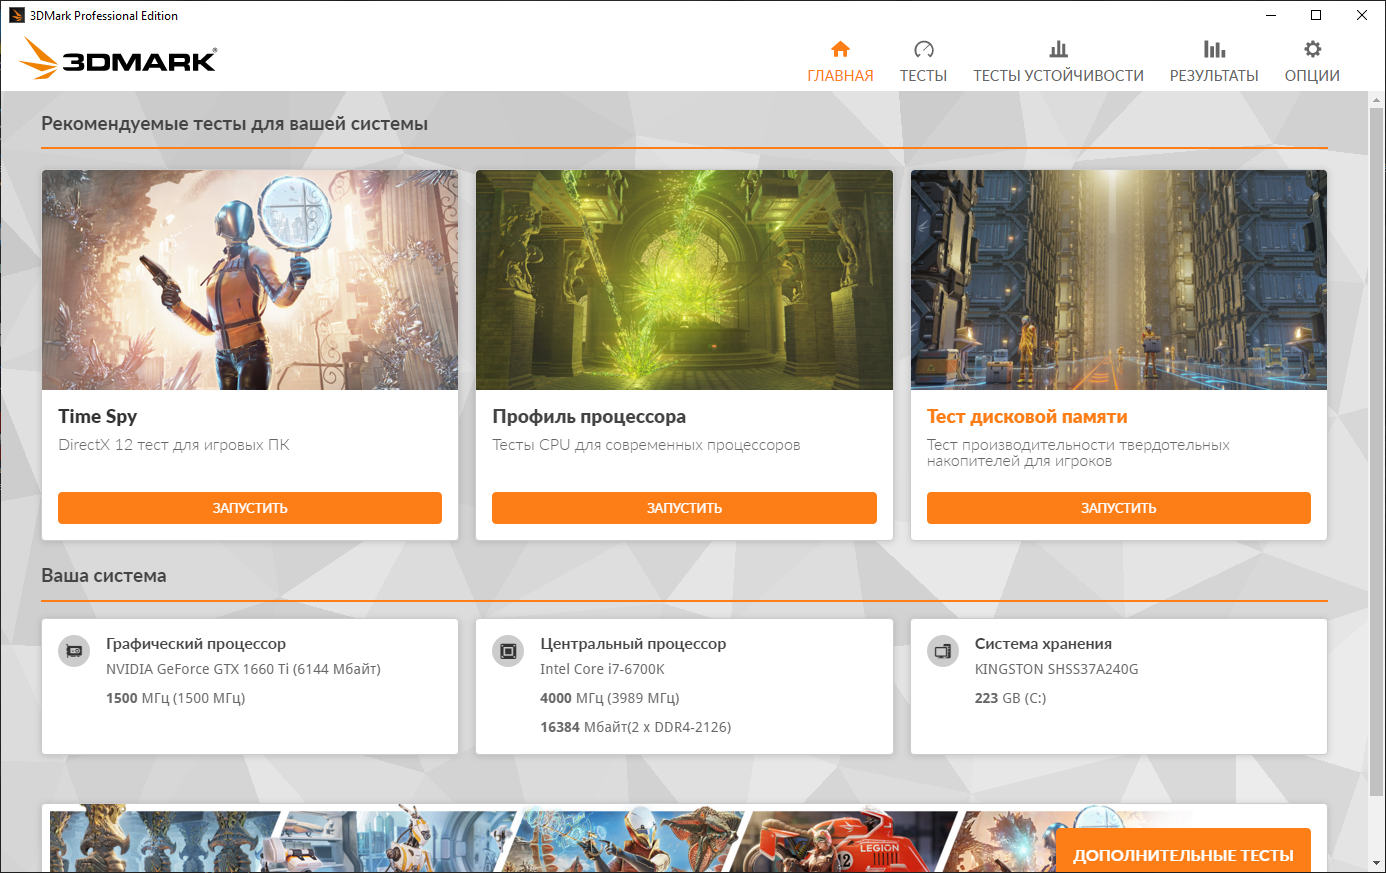The width and height of the screenshot is (1386, 873).
Task: Click the Графический процессор heading
Action: click(x=196, y=644)
